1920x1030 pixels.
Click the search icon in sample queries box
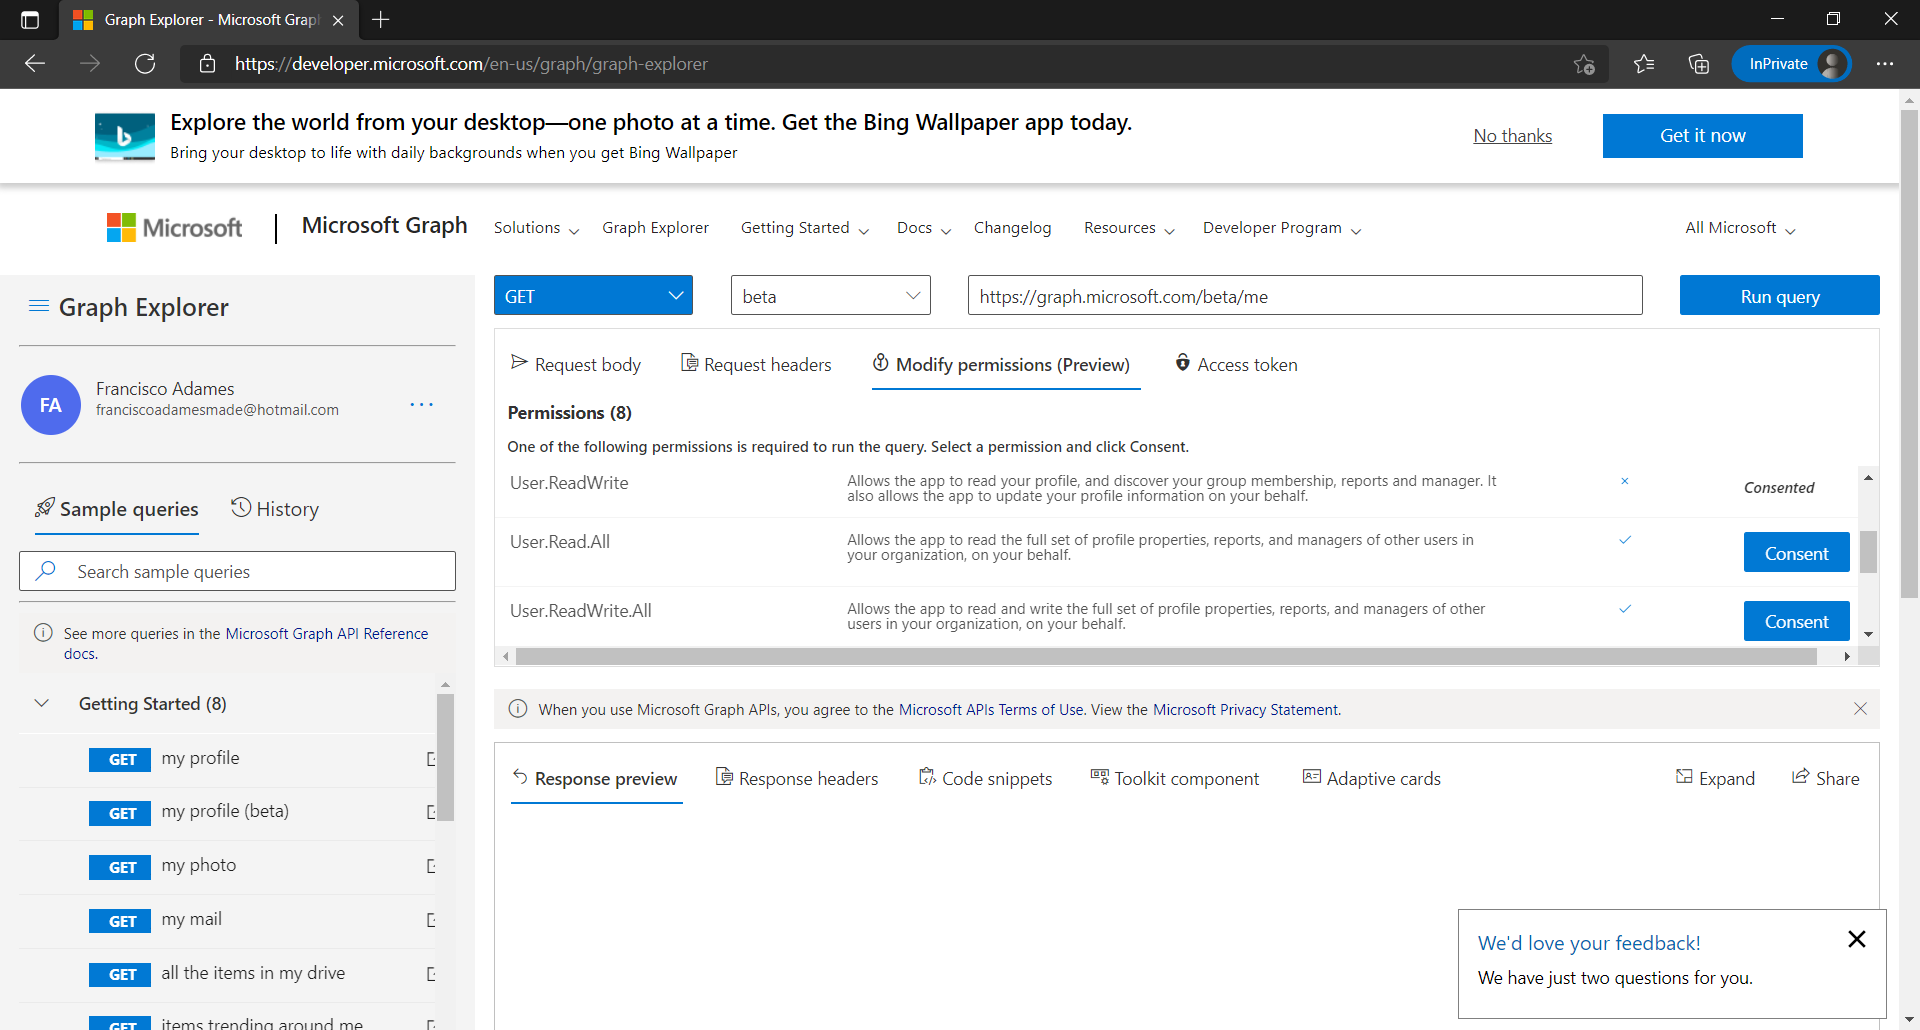coord(46,570)
